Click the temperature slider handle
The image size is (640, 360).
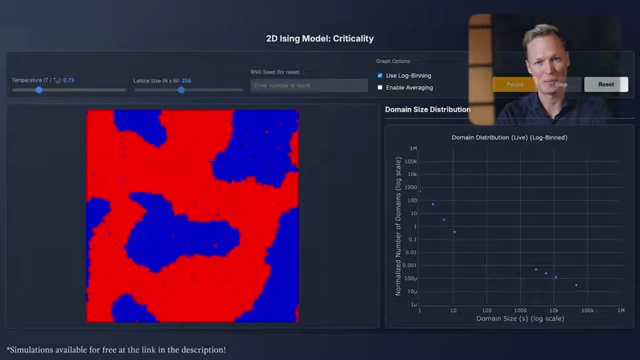click(39, 90)
